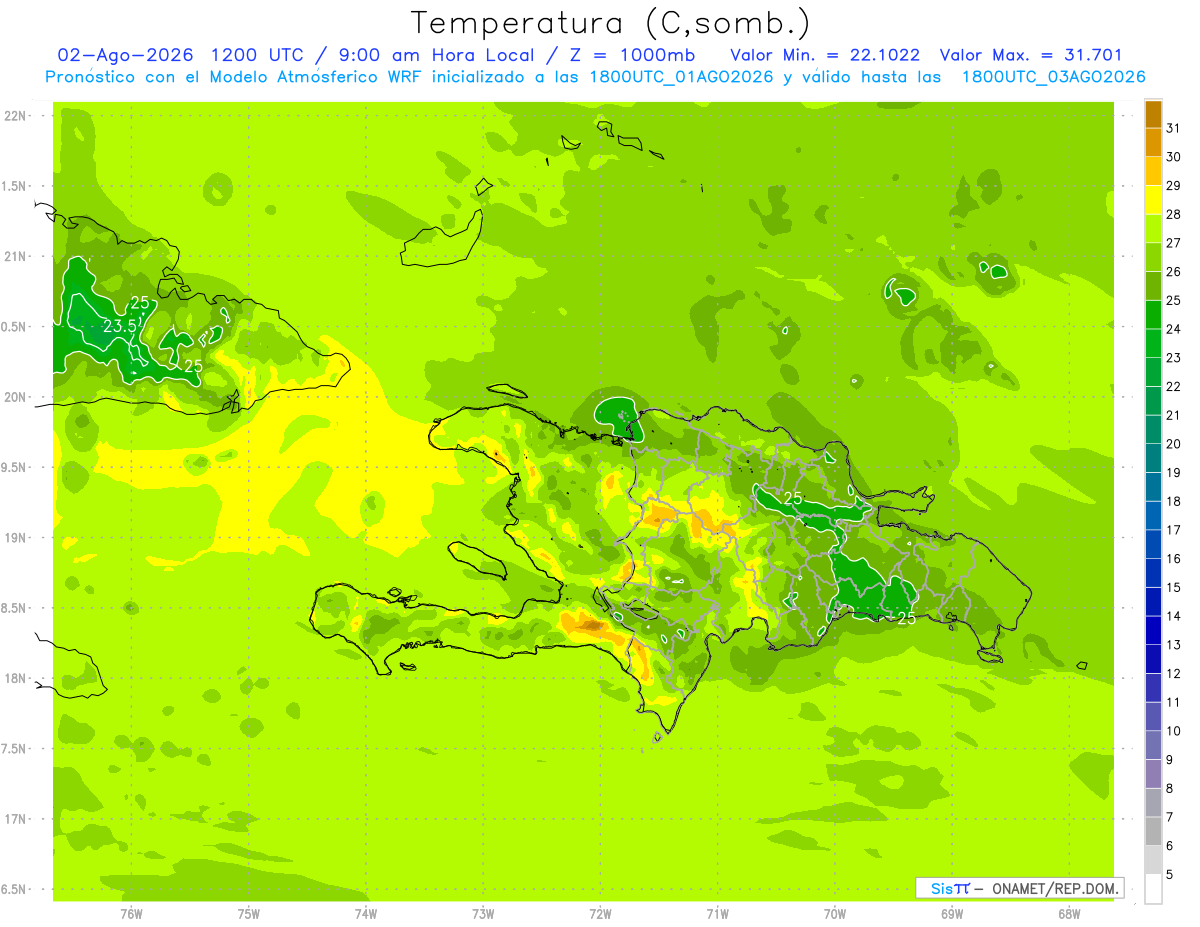Click the "18N" latitude axis label
Screen dimensions: 1200x927
(15, 678)
